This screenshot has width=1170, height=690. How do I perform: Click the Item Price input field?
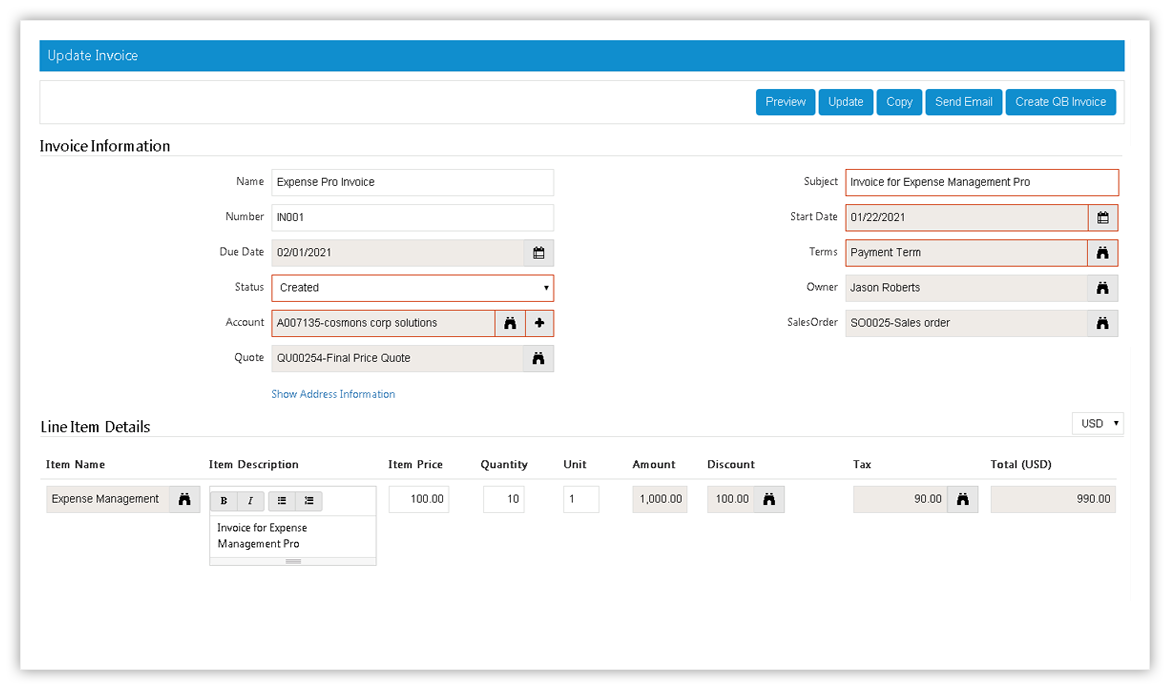coord(419,499)
